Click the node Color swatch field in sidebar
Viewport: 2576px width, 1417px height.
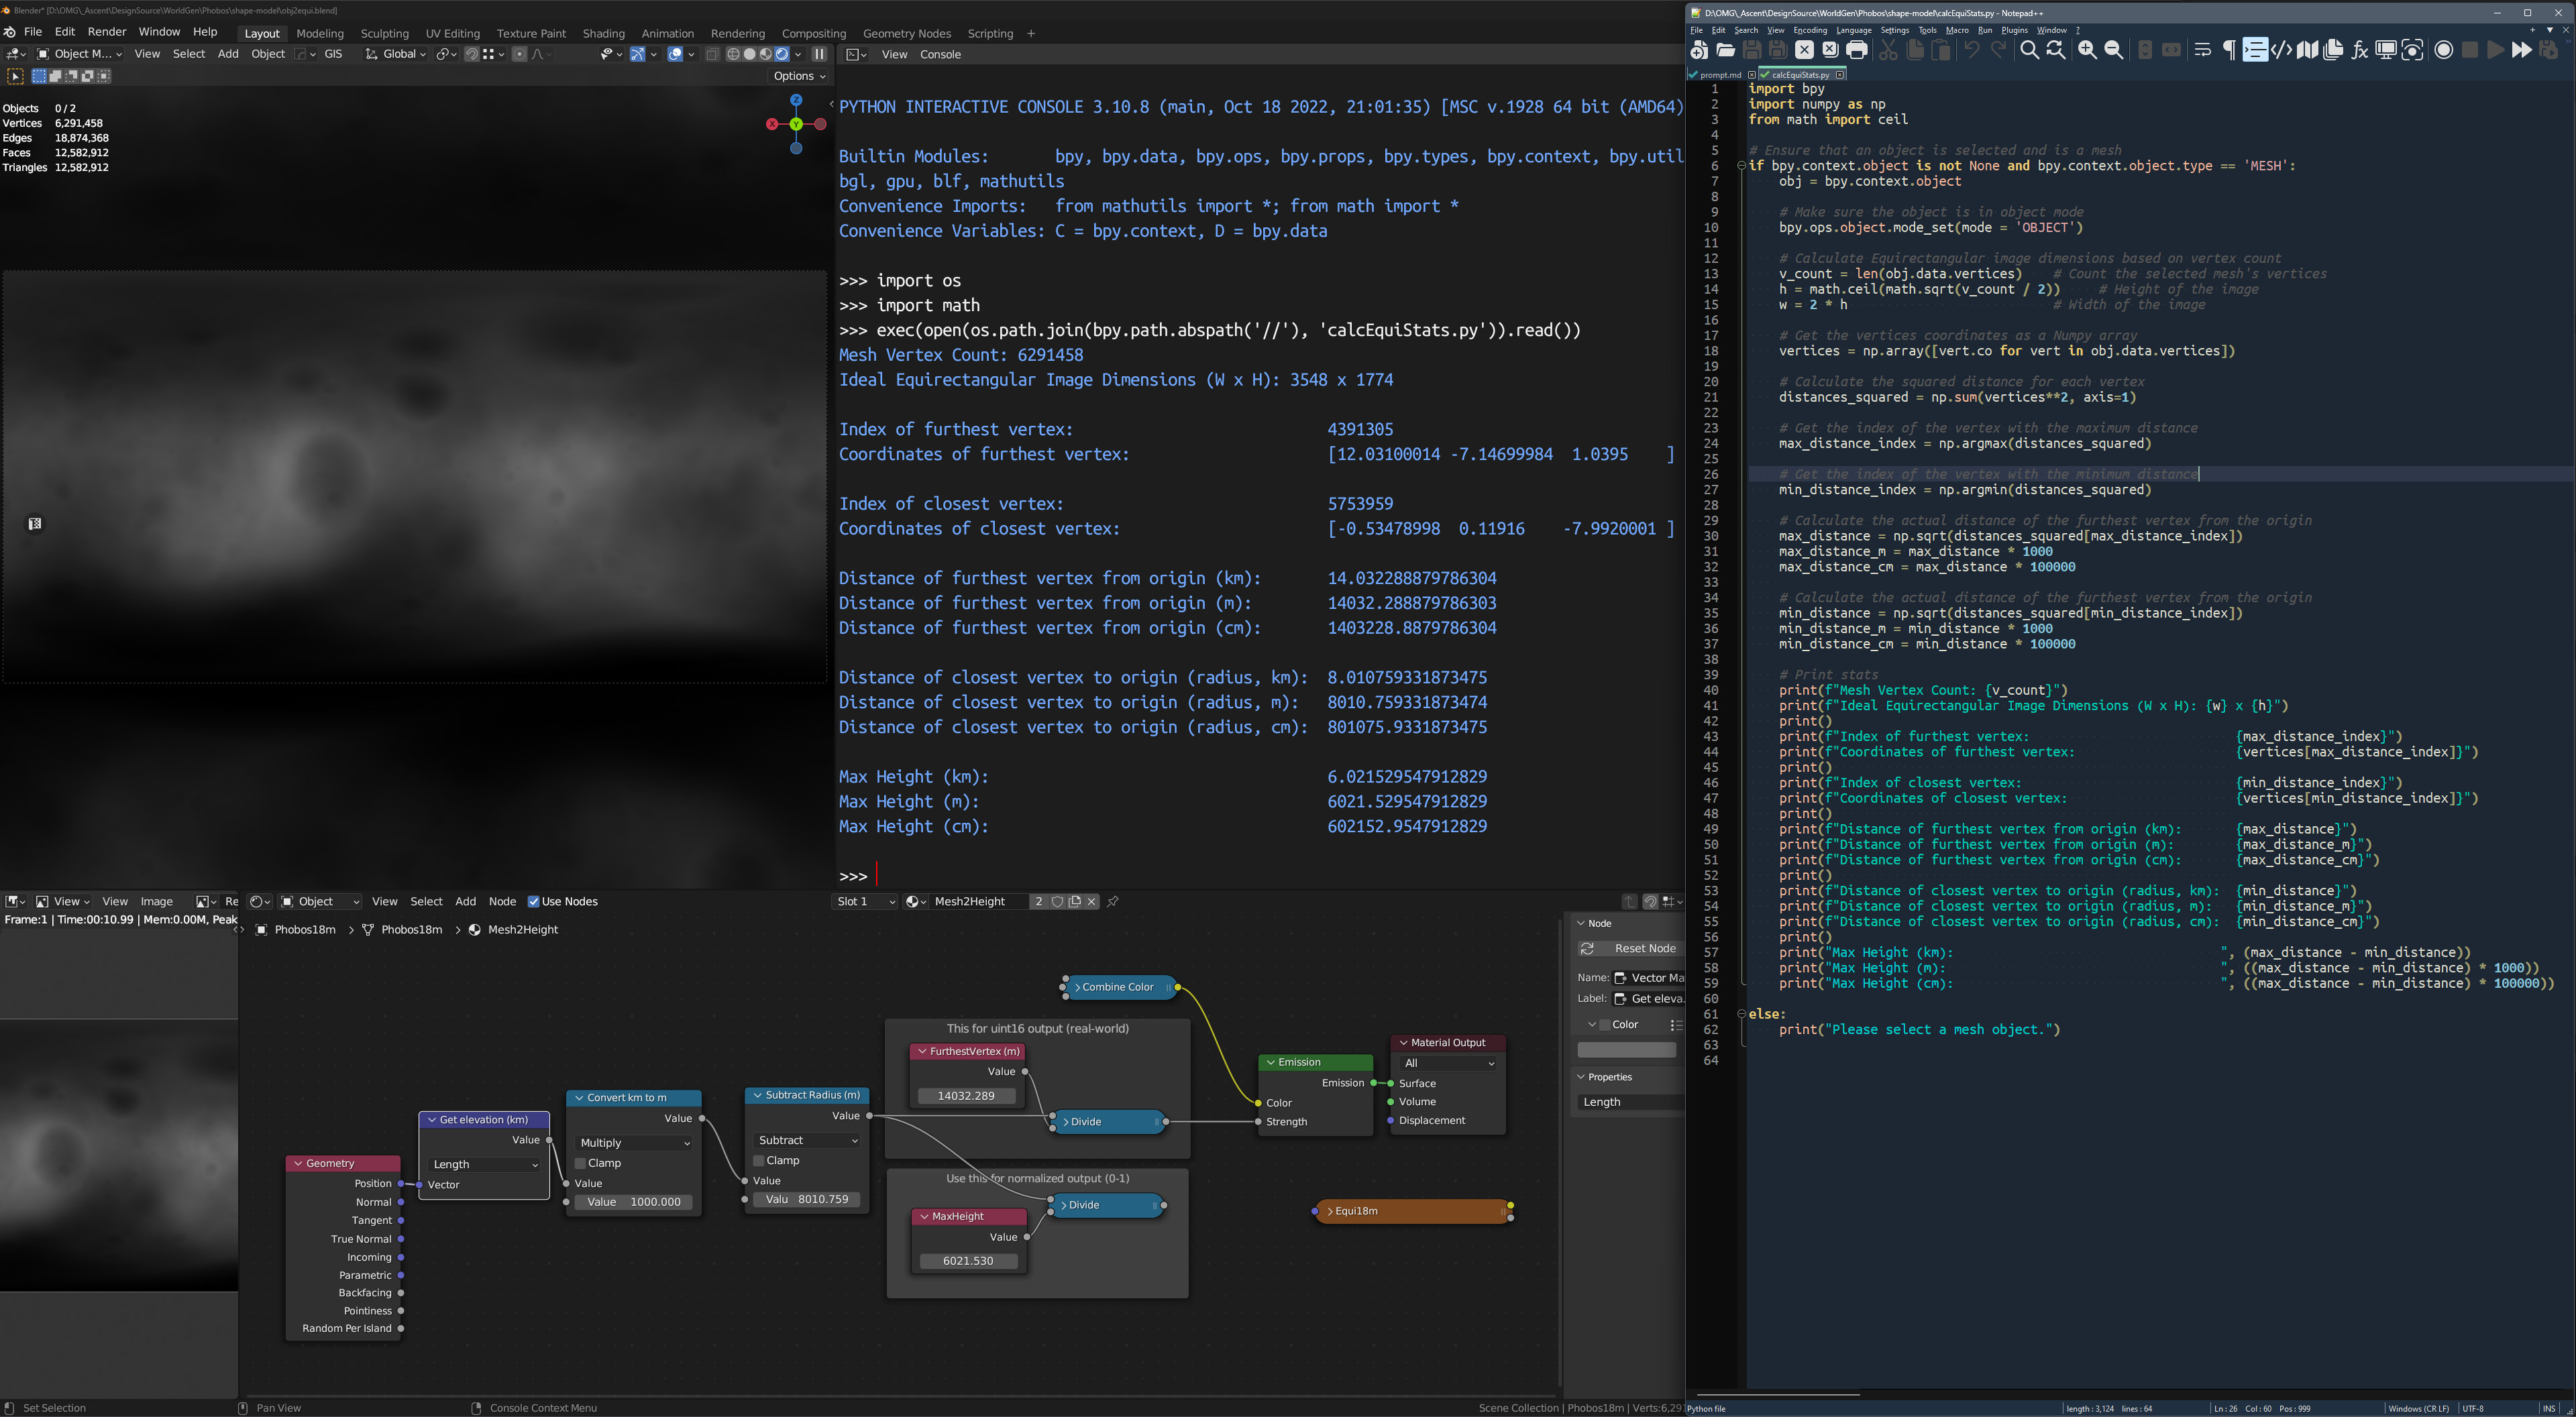pos(1626,1049)
